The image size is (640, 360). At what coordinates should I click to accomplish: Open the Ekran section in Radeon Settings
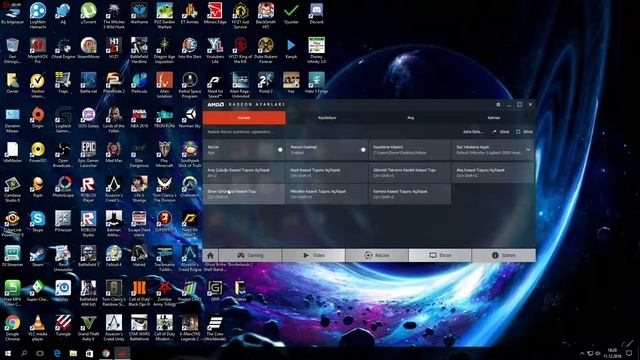[x=440, y=255]
